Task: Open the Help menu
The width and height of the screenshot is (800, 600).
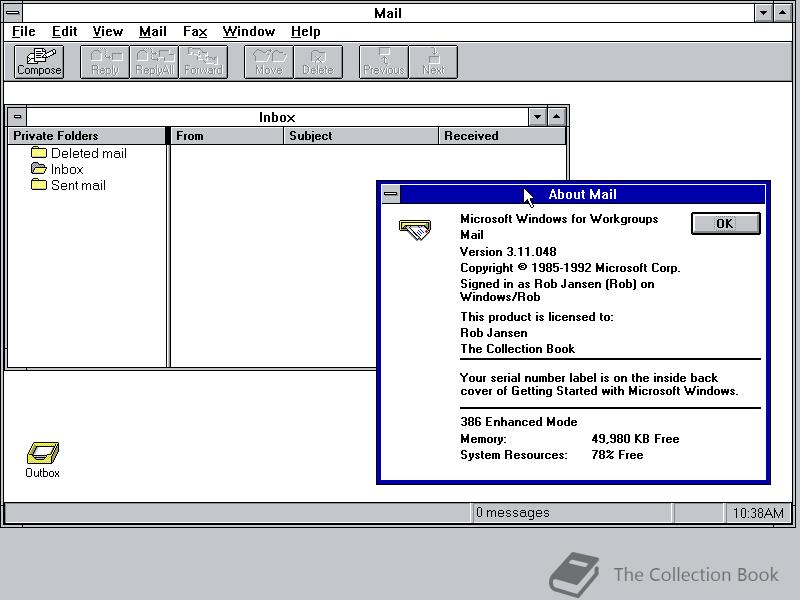Action: click(x=306, y=32)
